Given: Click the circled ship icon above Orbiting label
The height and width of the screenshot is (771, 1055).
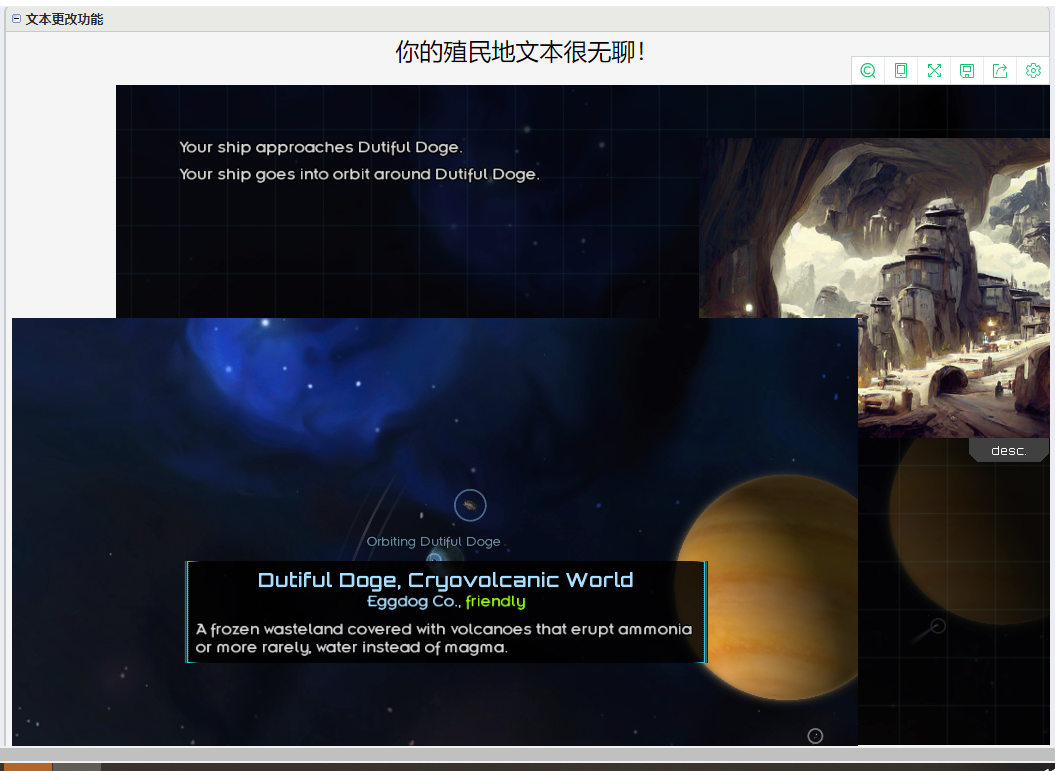Looking at the screenshot, I should click(470, 505).
